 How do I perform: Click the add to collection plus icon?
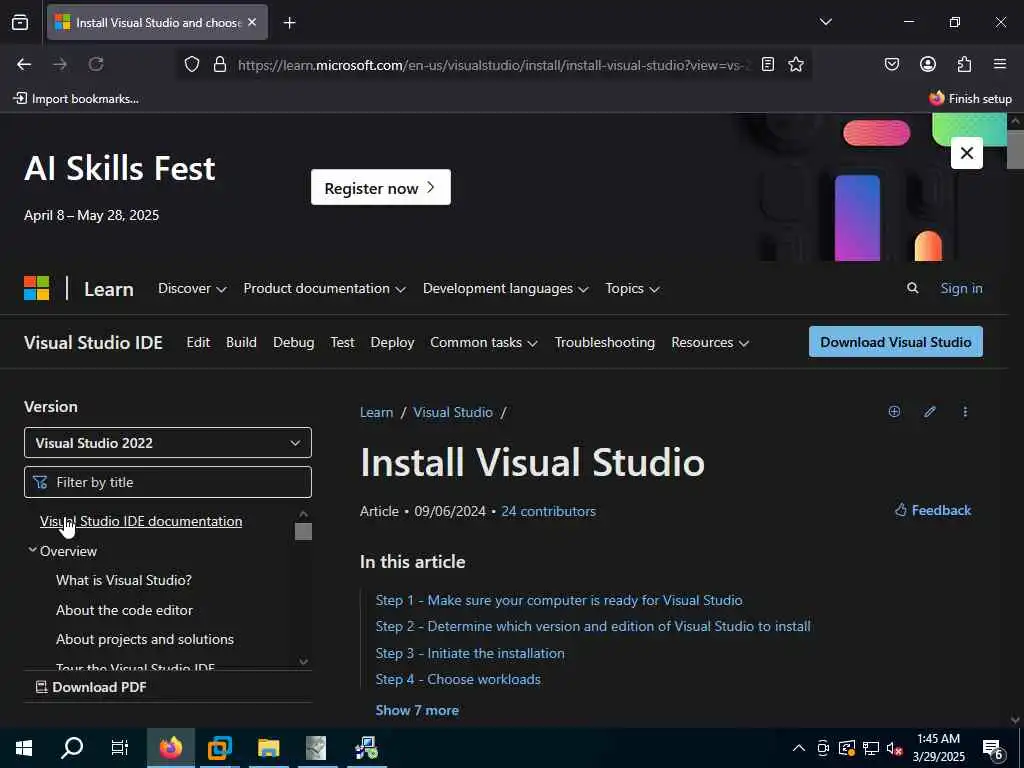point(894,411)
